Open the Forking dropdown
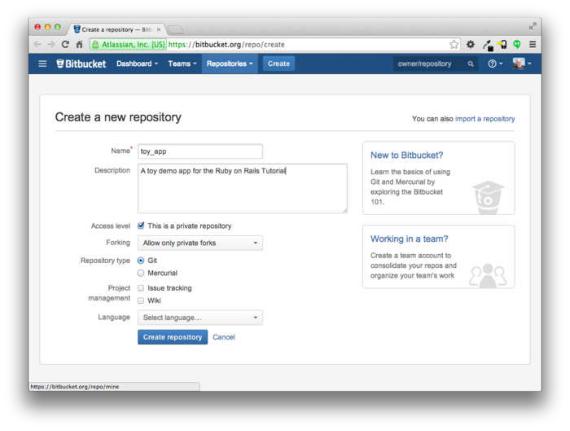The width and height of the screenshot is (570, 431). (x=200, y=243)
